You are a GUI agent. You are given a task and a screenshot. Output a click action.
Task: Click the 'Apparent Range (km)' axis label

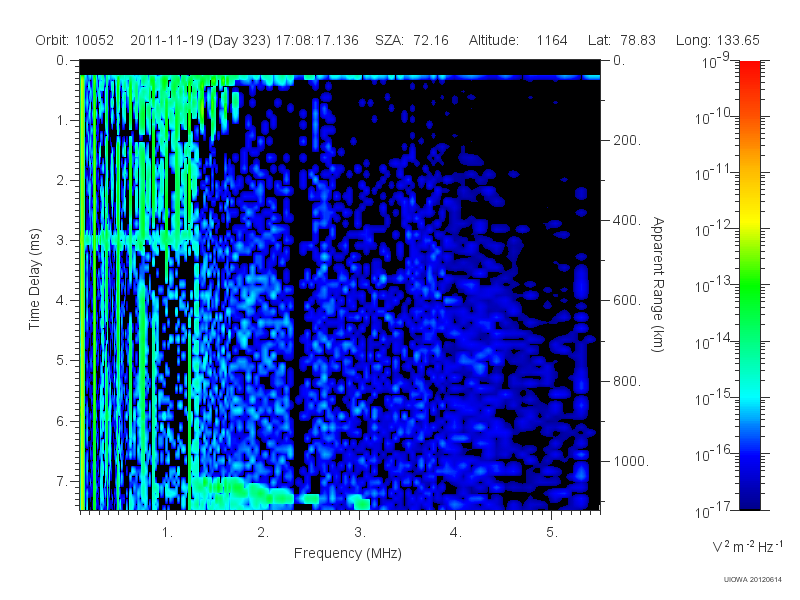coord(658,285)
